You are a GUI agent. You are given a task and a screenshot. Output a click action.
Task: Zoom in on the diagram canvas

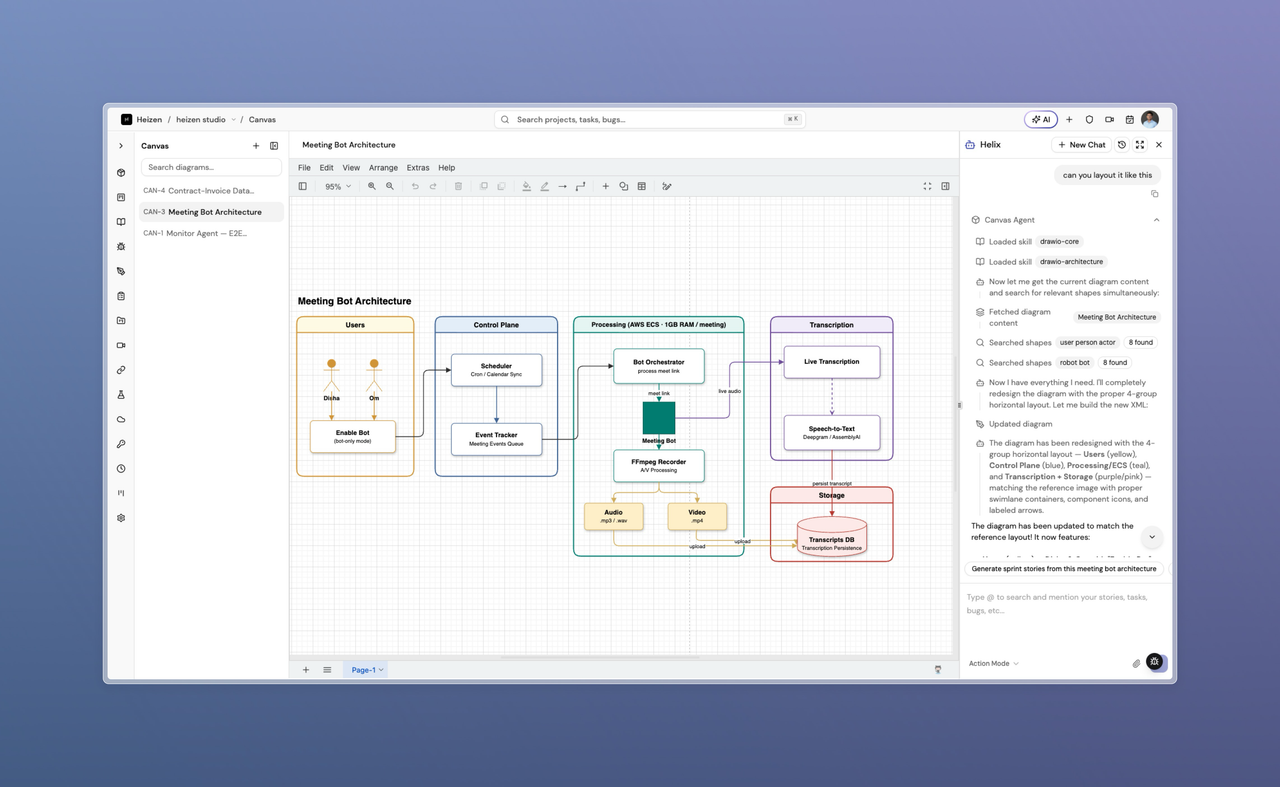(x=372, y=186)
